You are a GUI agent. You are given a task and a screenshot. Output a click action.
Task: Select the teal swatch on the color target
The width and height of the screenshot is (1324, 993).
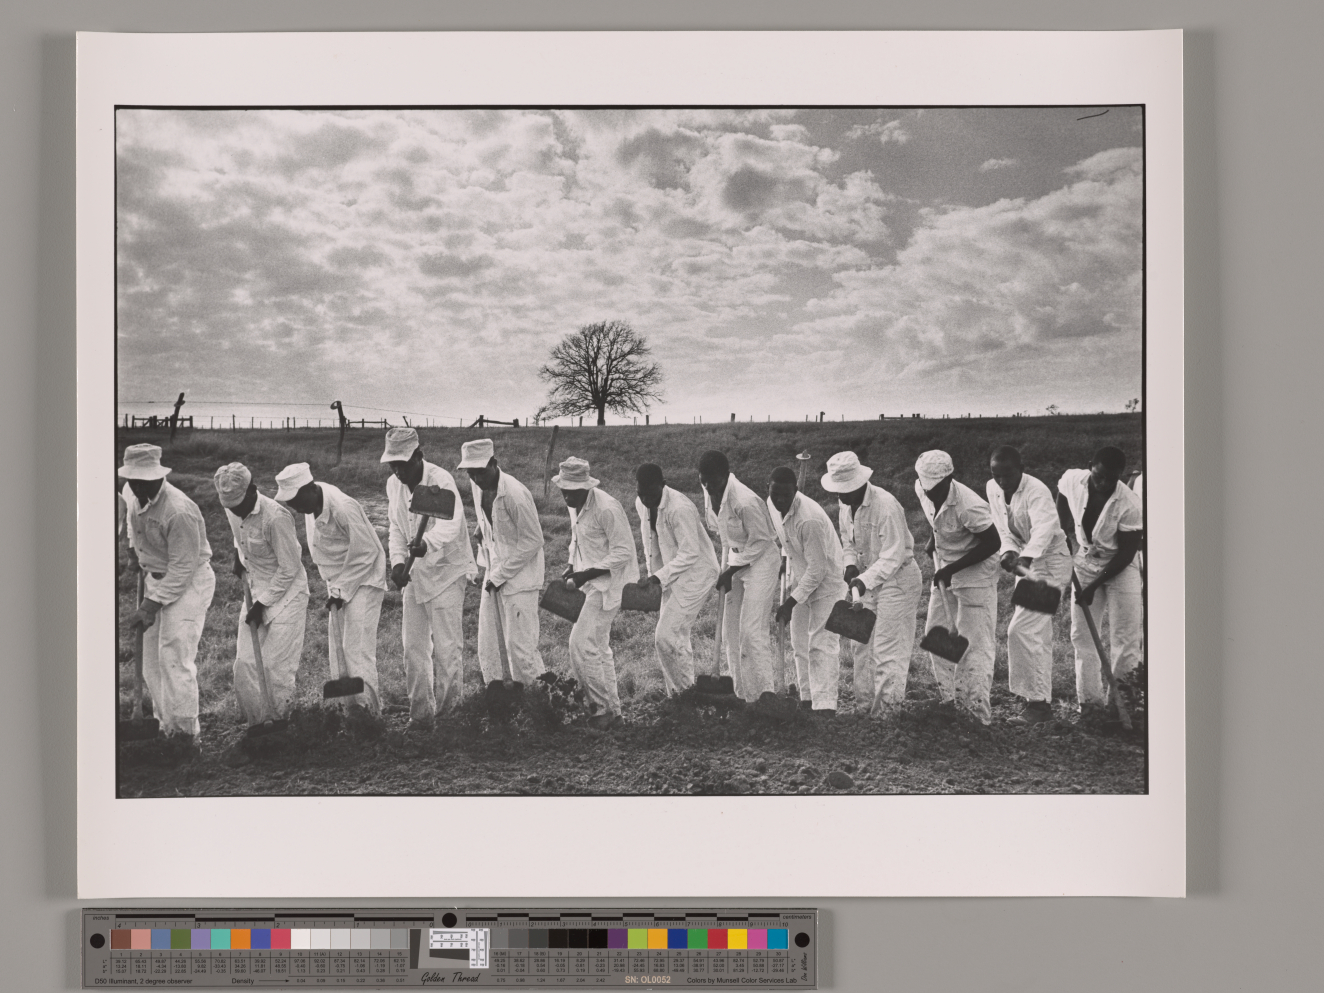(x=220, y=939)
